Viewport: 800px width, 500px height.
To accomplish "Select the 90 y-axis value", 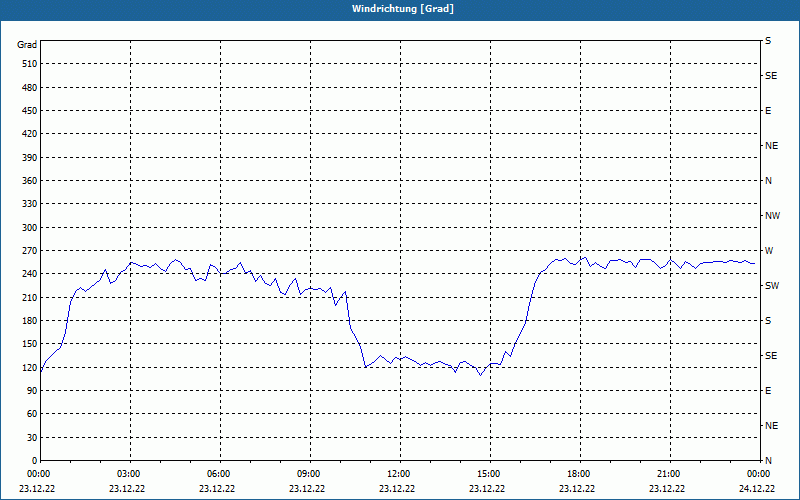I will click(x=32, y=391).
